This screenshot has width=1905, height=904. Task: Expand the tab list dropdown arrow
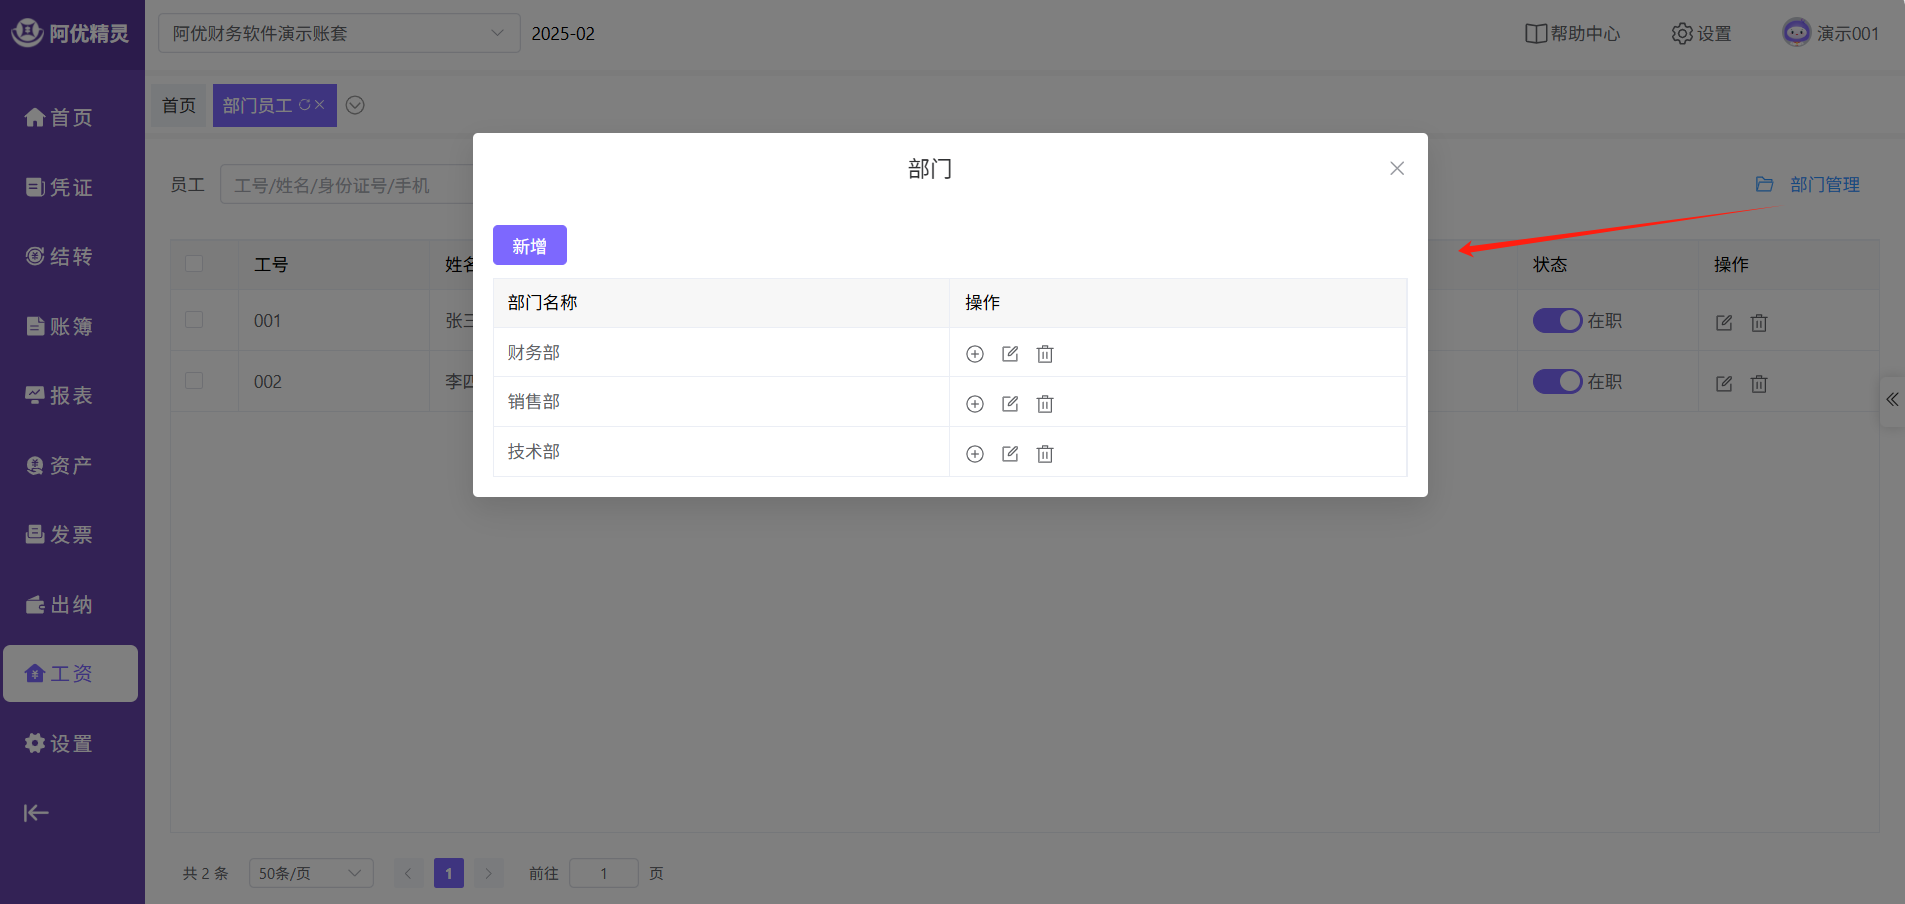click(x=355, y=106)
